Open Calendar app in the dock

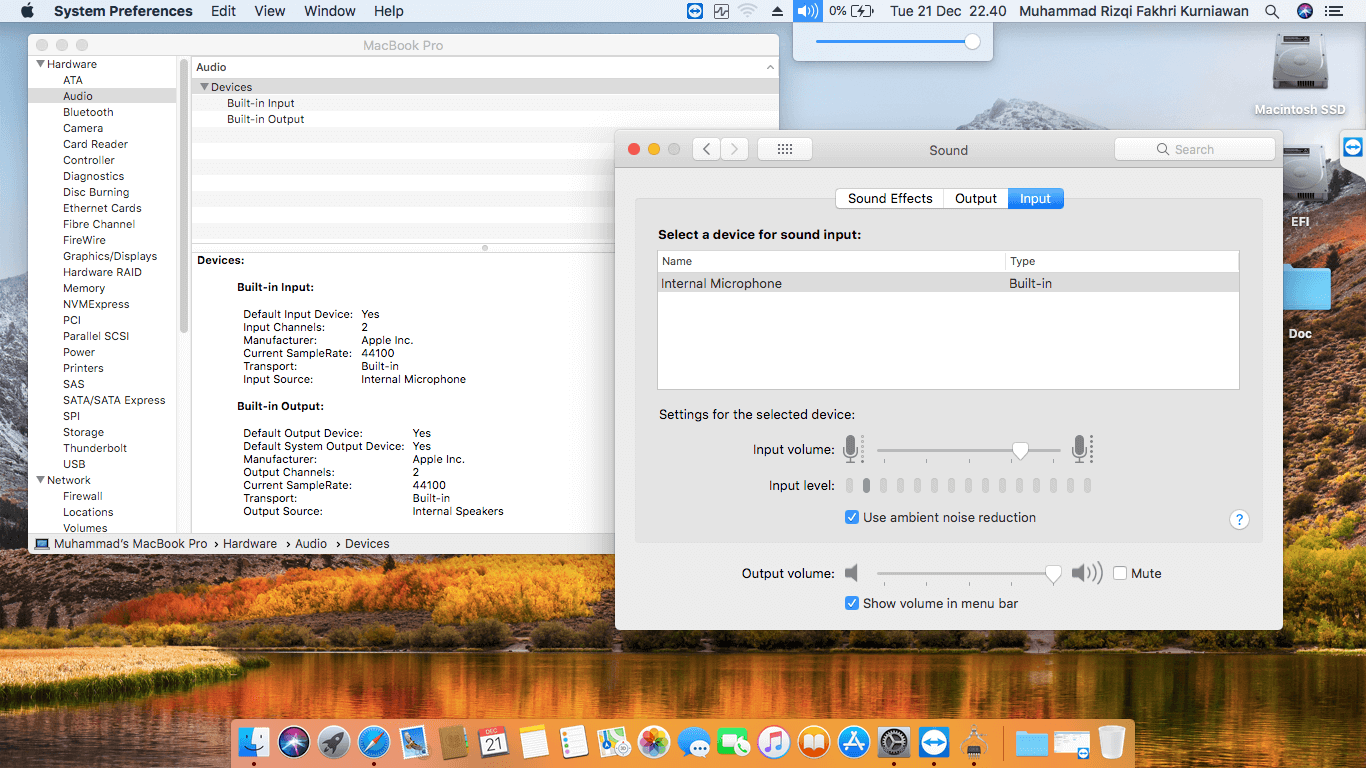click(x=494, y=742)
